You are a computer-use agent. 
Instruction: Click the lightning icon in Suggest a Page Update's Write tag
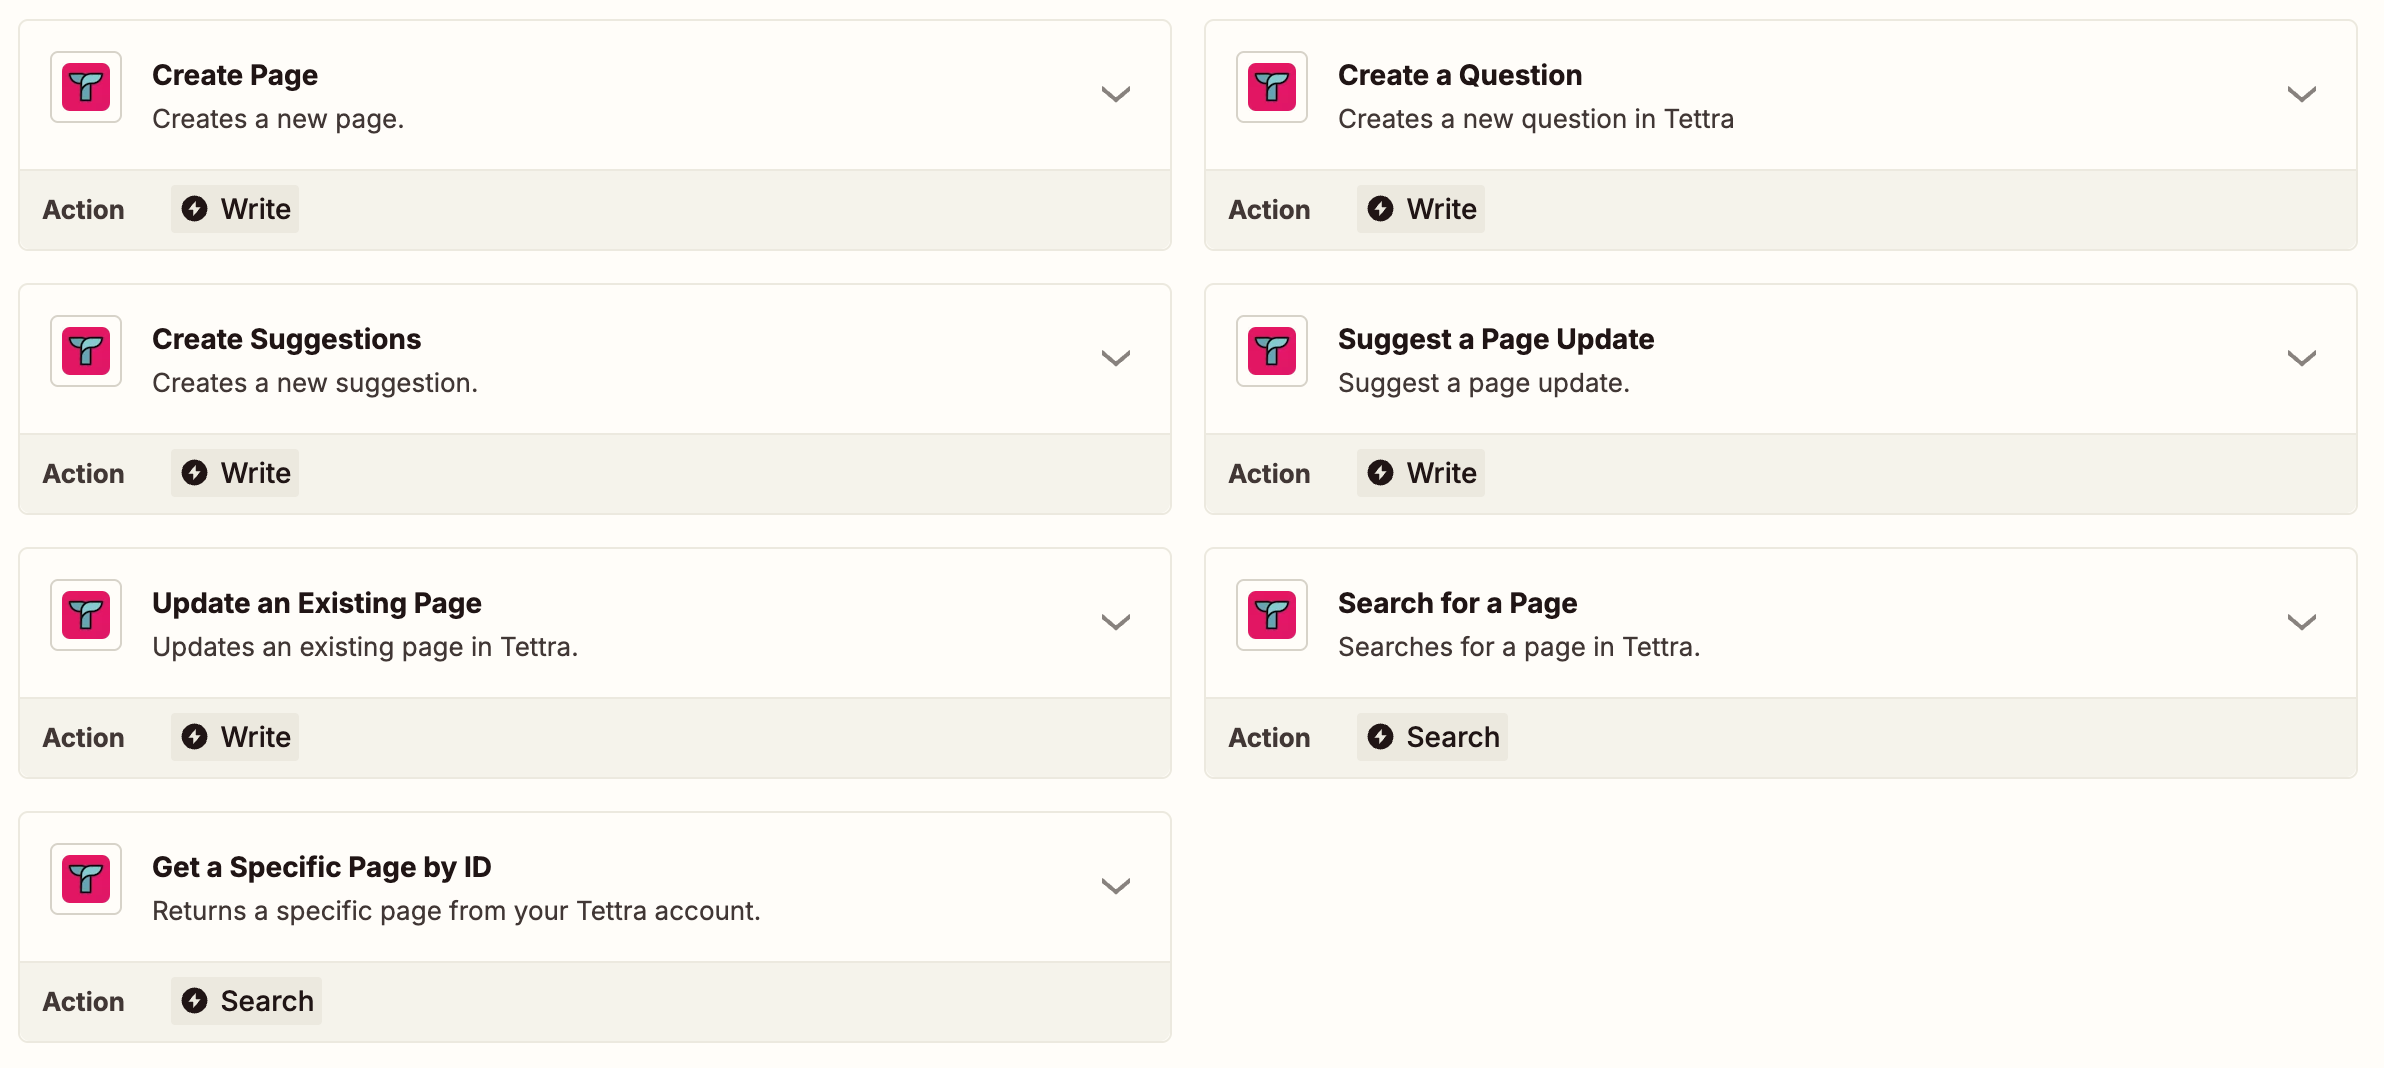pyautogui.click(x=1381, y=472)
